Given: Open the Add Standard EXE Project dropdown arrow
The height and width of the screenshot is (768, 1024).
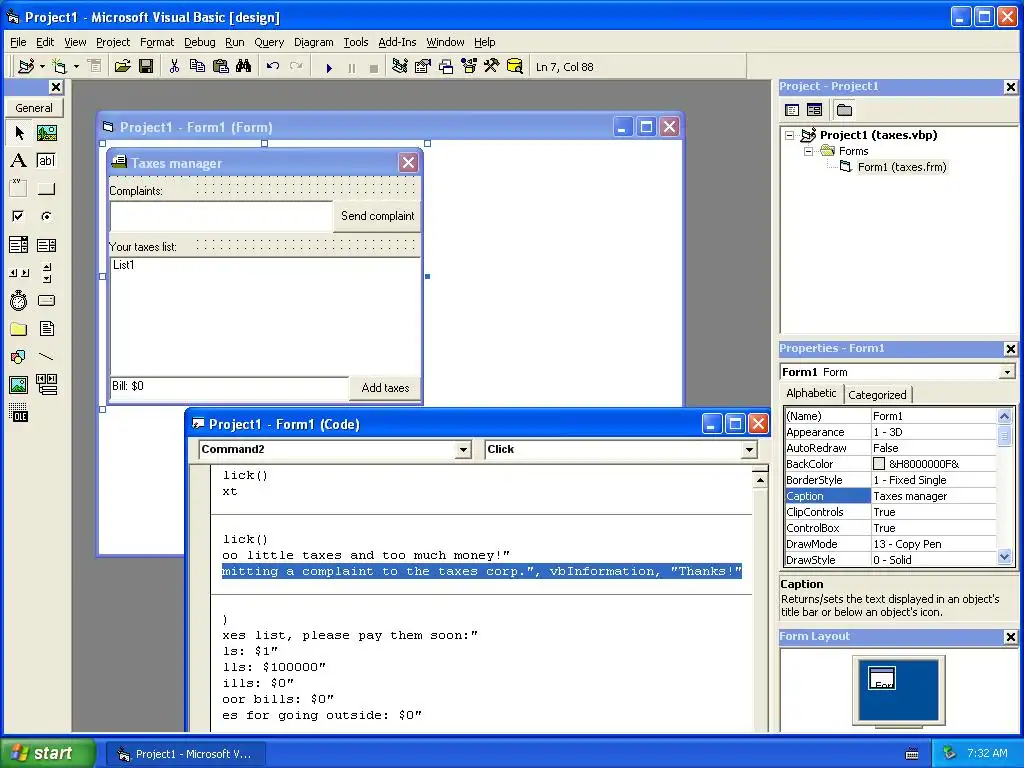Looking at the screenshot, I should click(42, 67).
